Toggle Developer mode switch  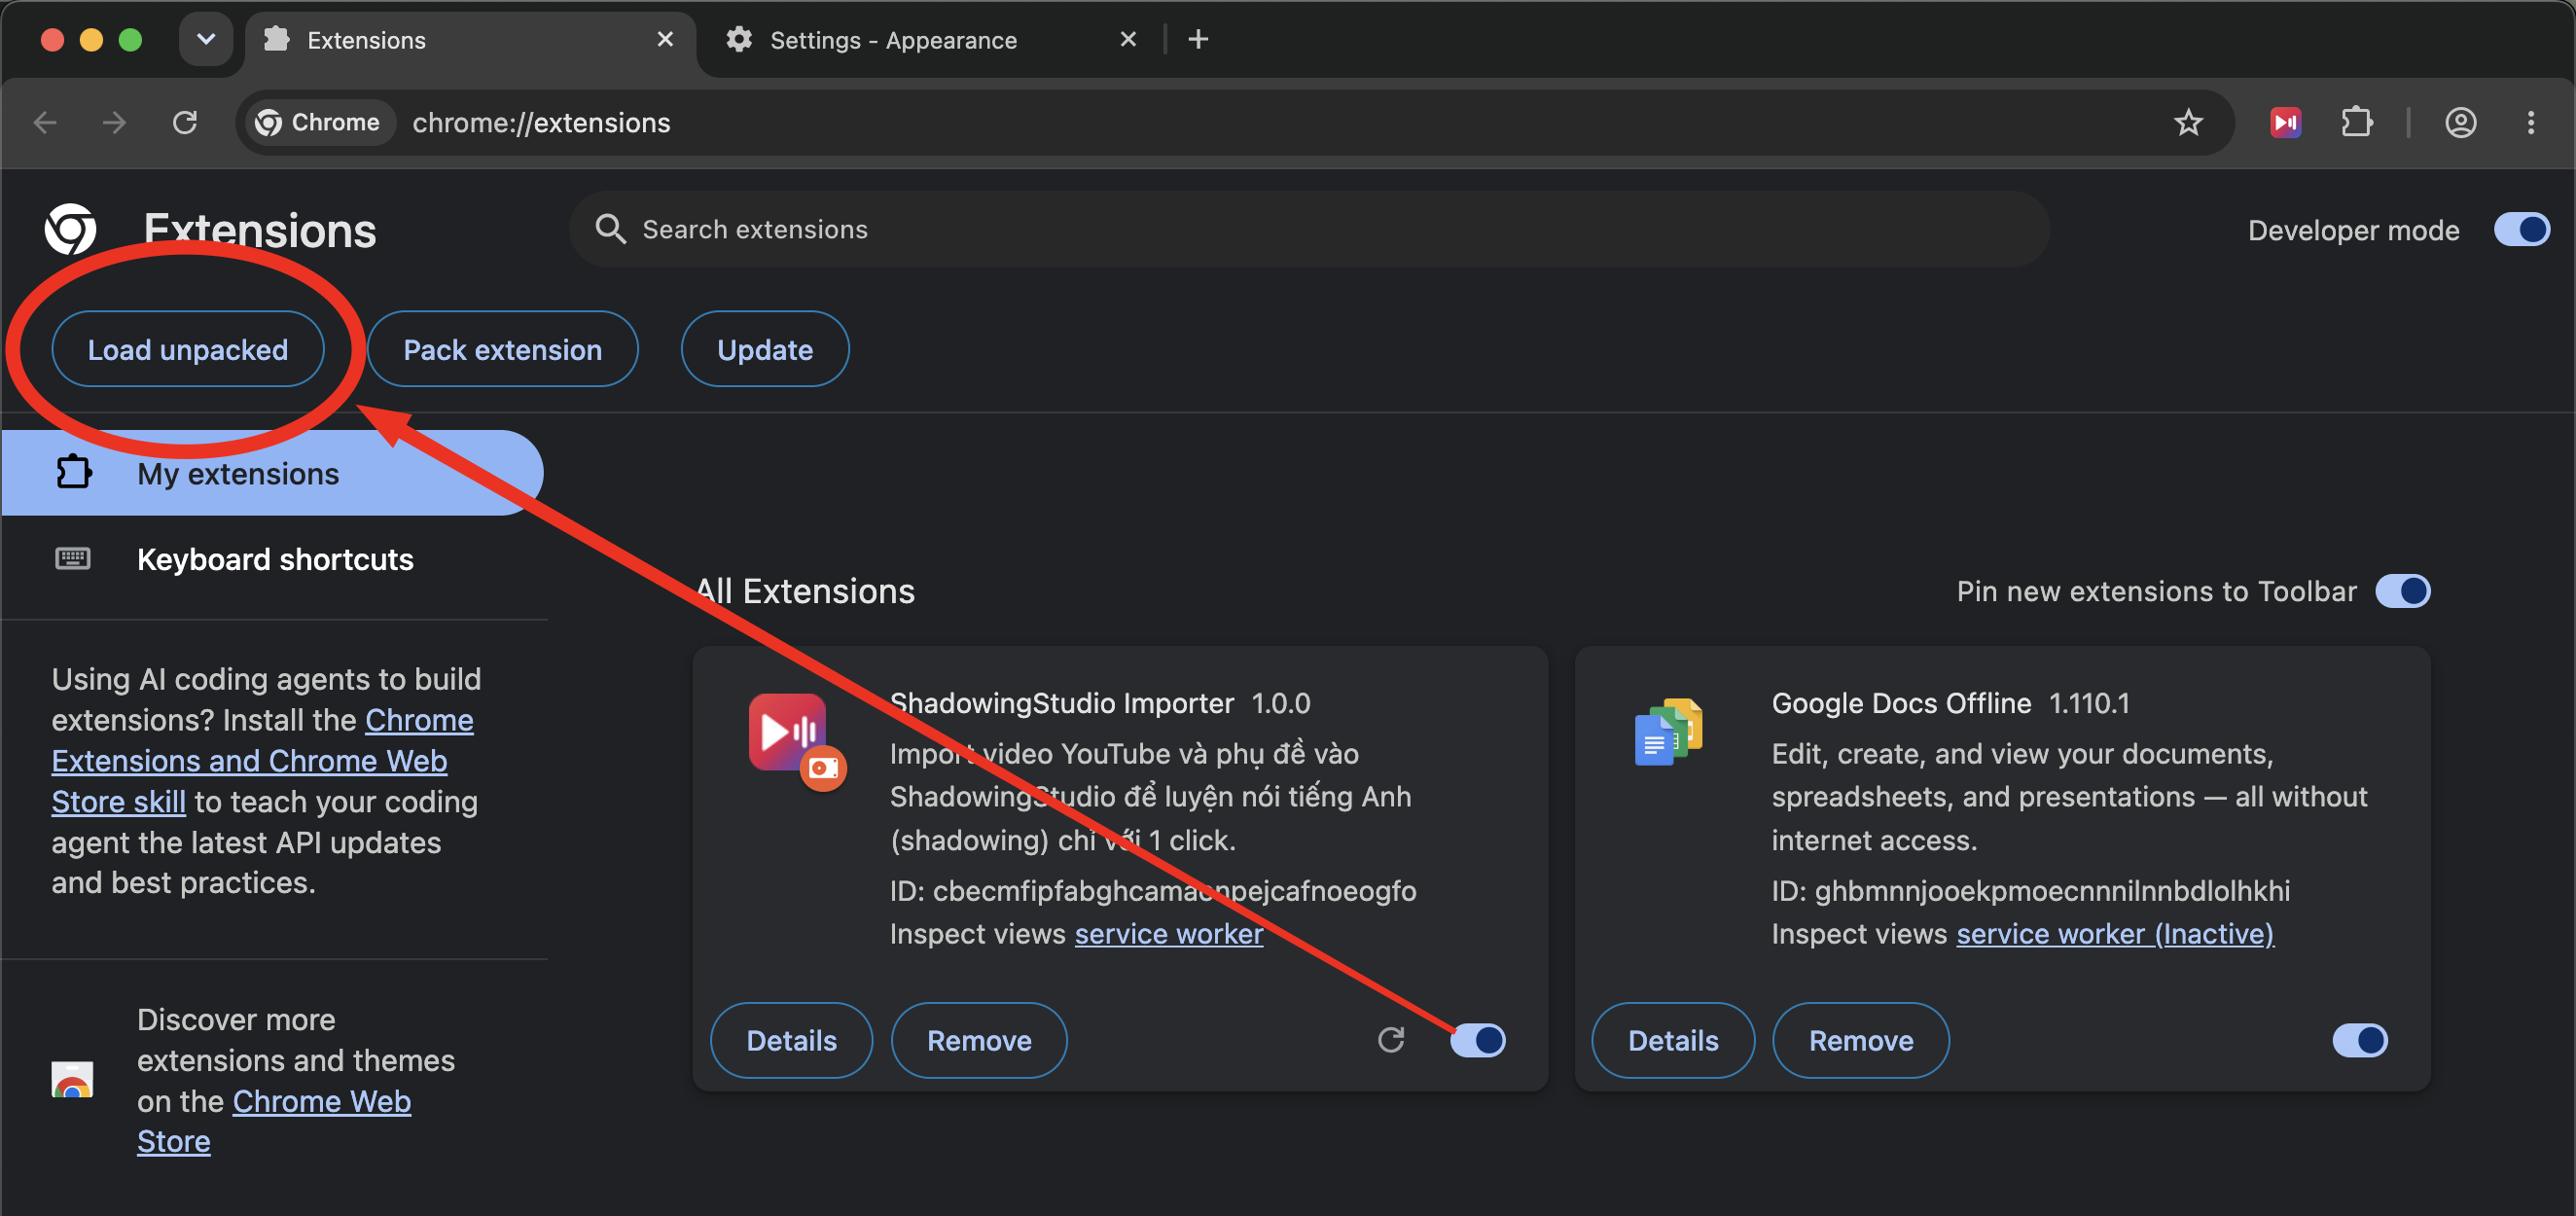pyautogui.click(x=2521, y=230)
